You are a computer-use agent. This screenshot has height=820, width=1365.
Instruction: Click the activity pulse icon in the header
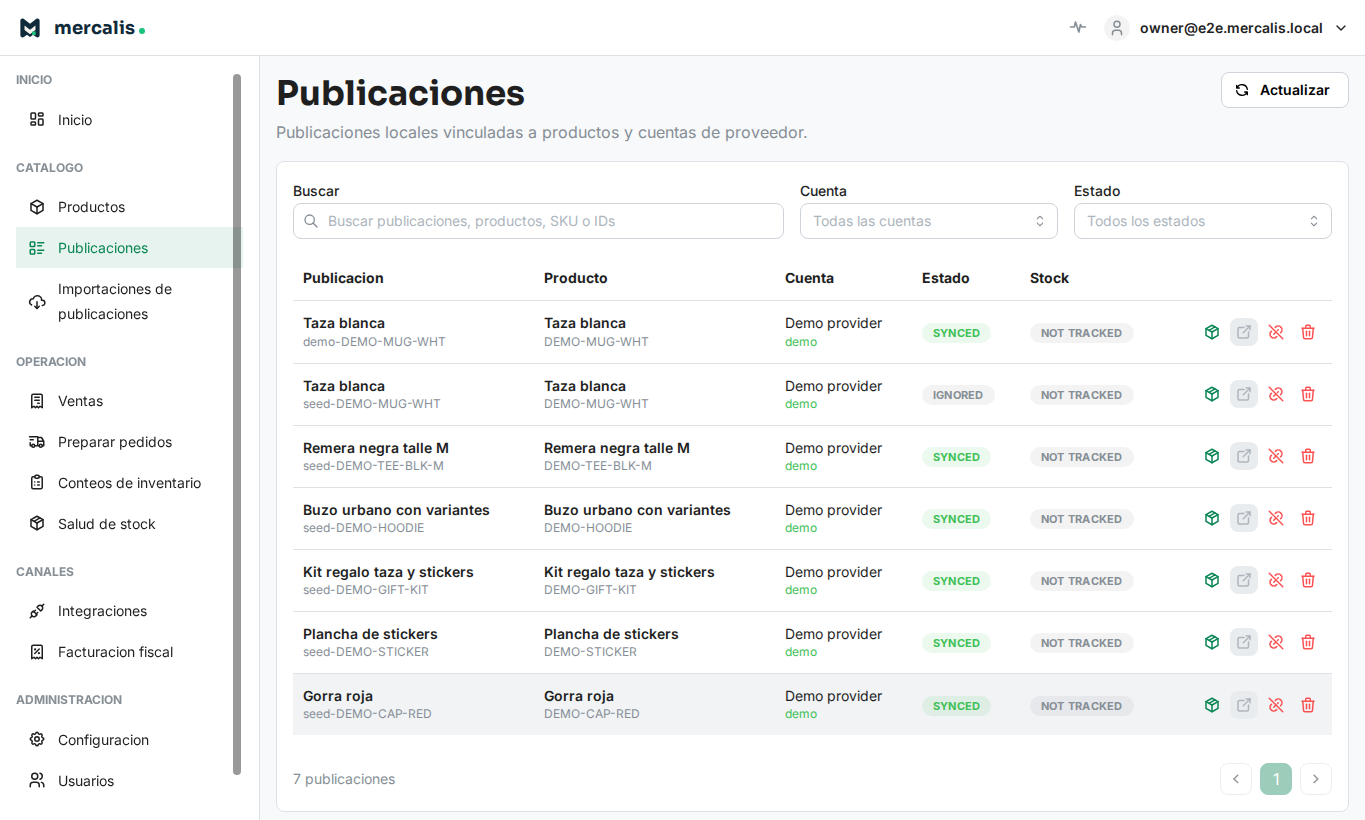pyautogui.click(x=1077, y=28)
